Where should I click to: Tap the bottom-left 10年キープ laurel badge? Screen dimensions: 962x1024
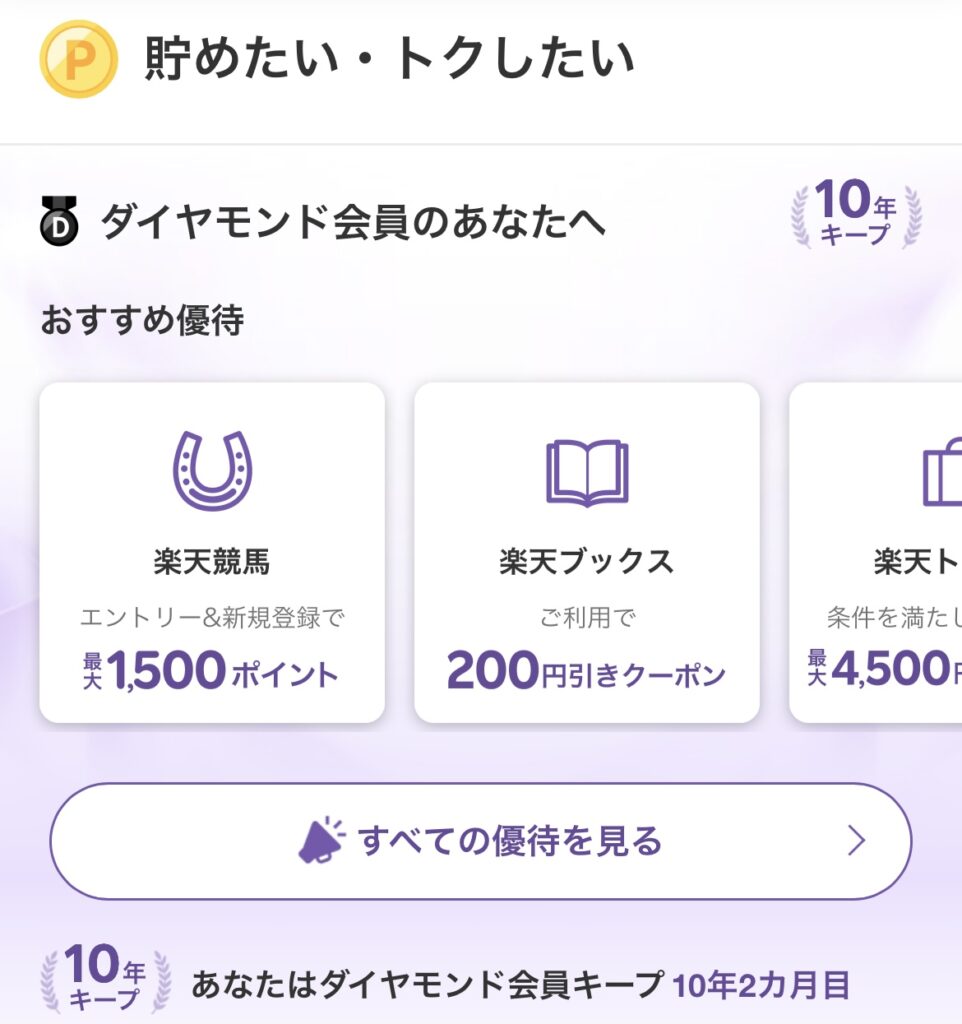pyautogui.click(x=105, y=978)
